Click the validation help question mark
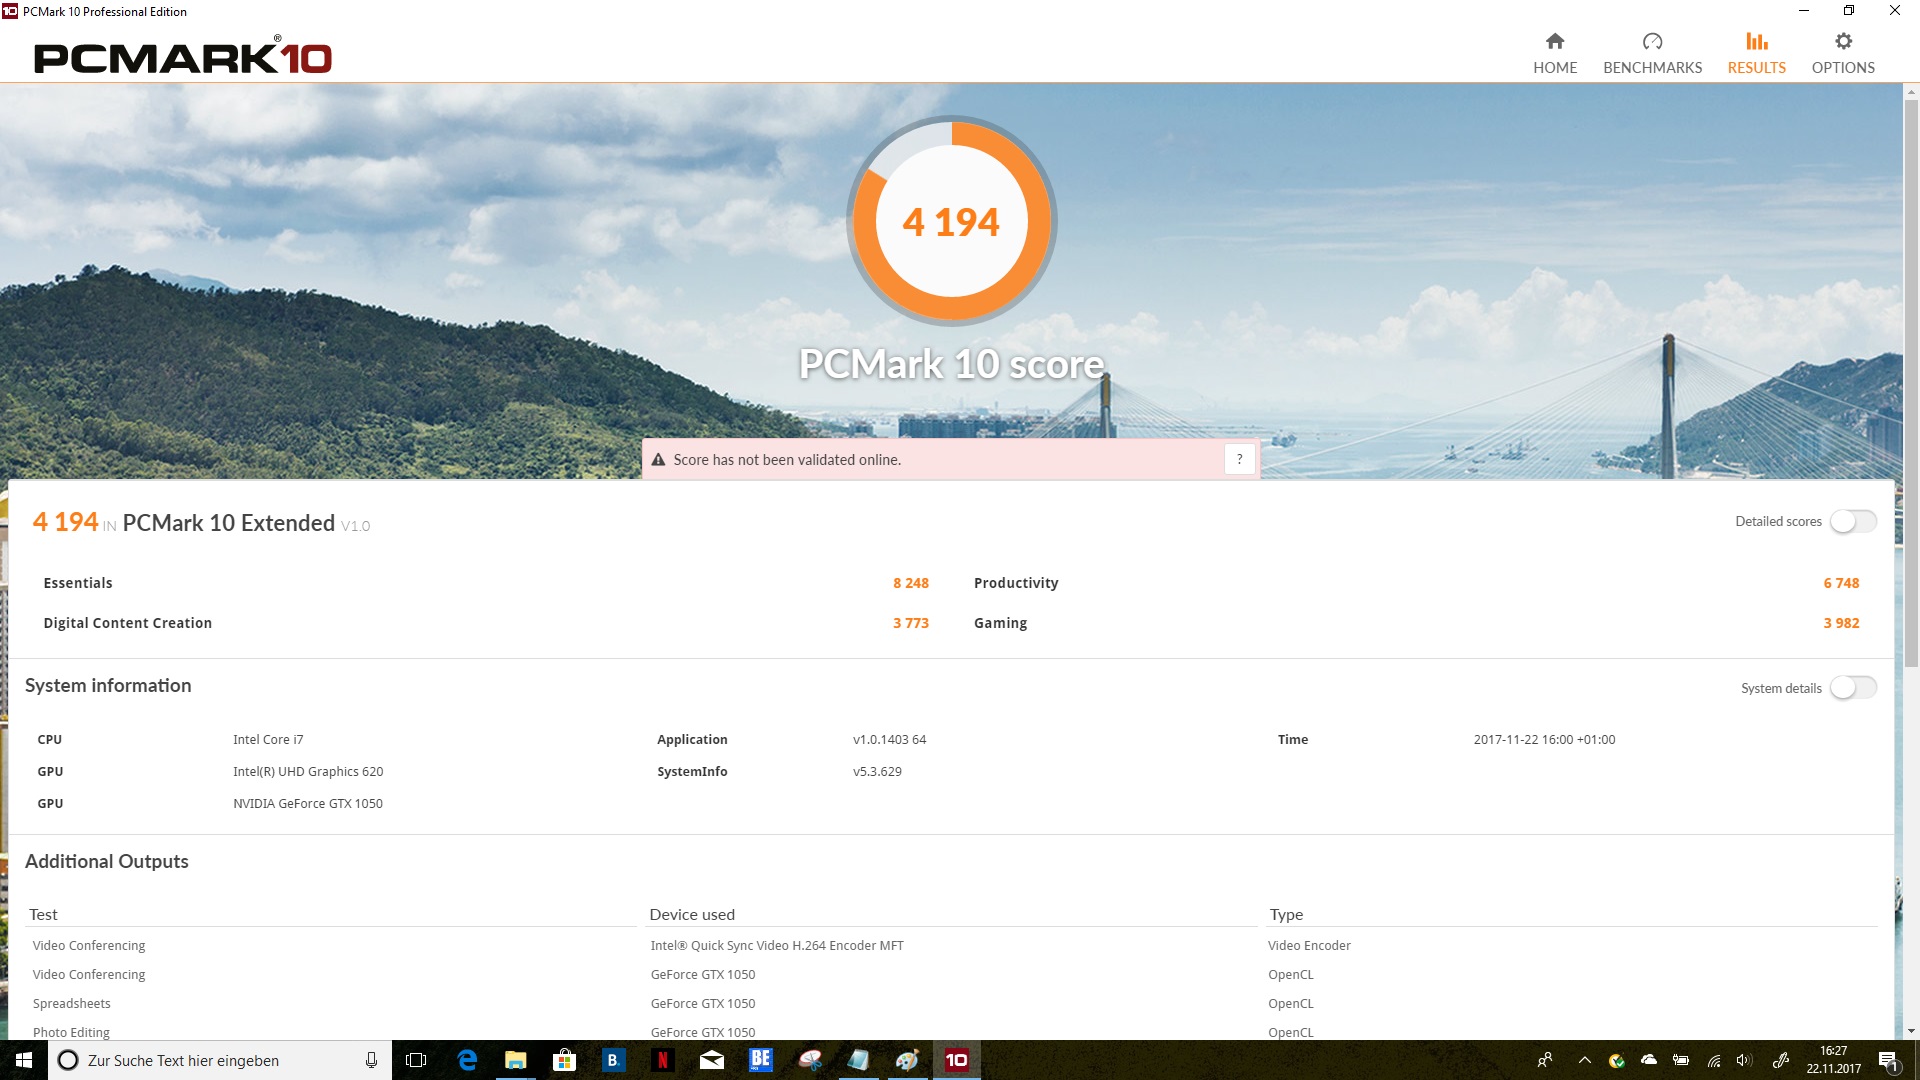 pos(1239,459)
